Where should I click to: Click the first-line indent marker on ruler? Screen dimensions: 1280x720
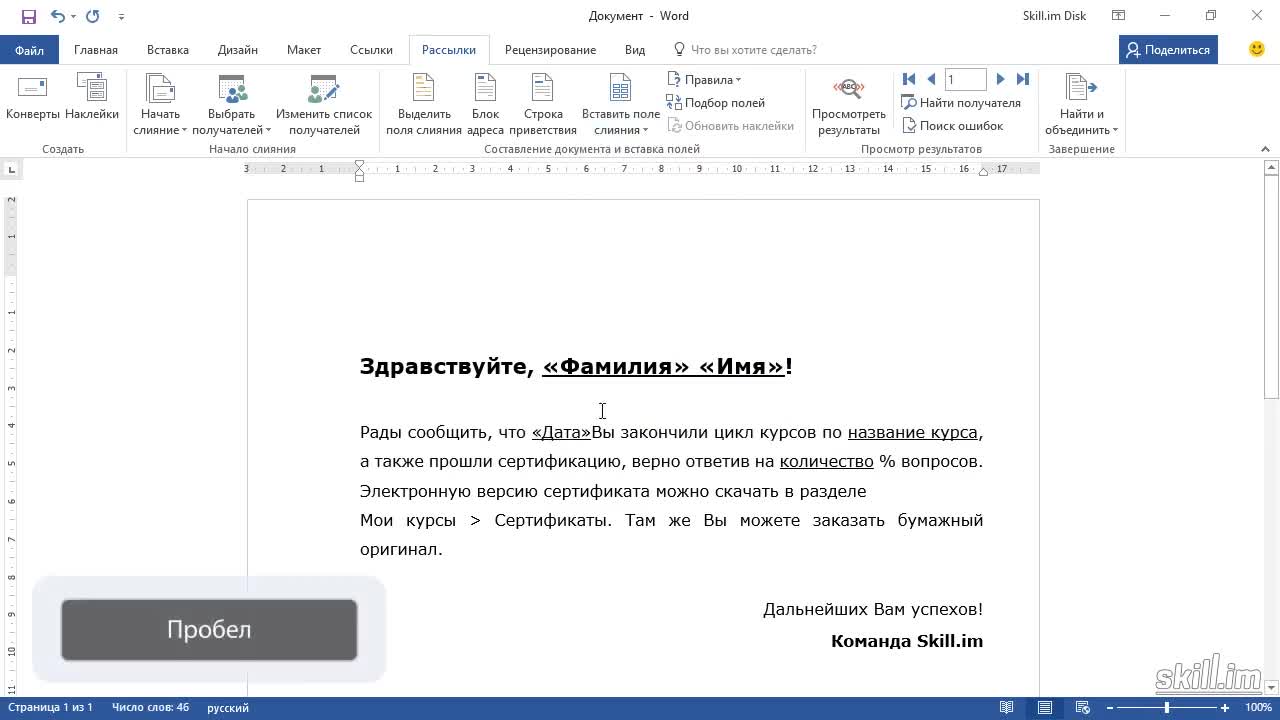pos(360,165)
